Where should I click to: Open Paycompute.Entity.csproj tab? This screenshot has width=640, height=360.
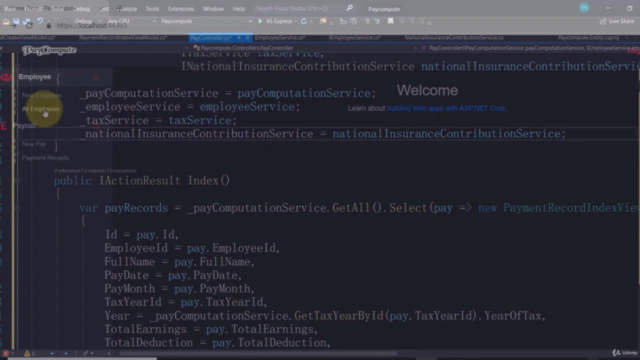[589, 38]
